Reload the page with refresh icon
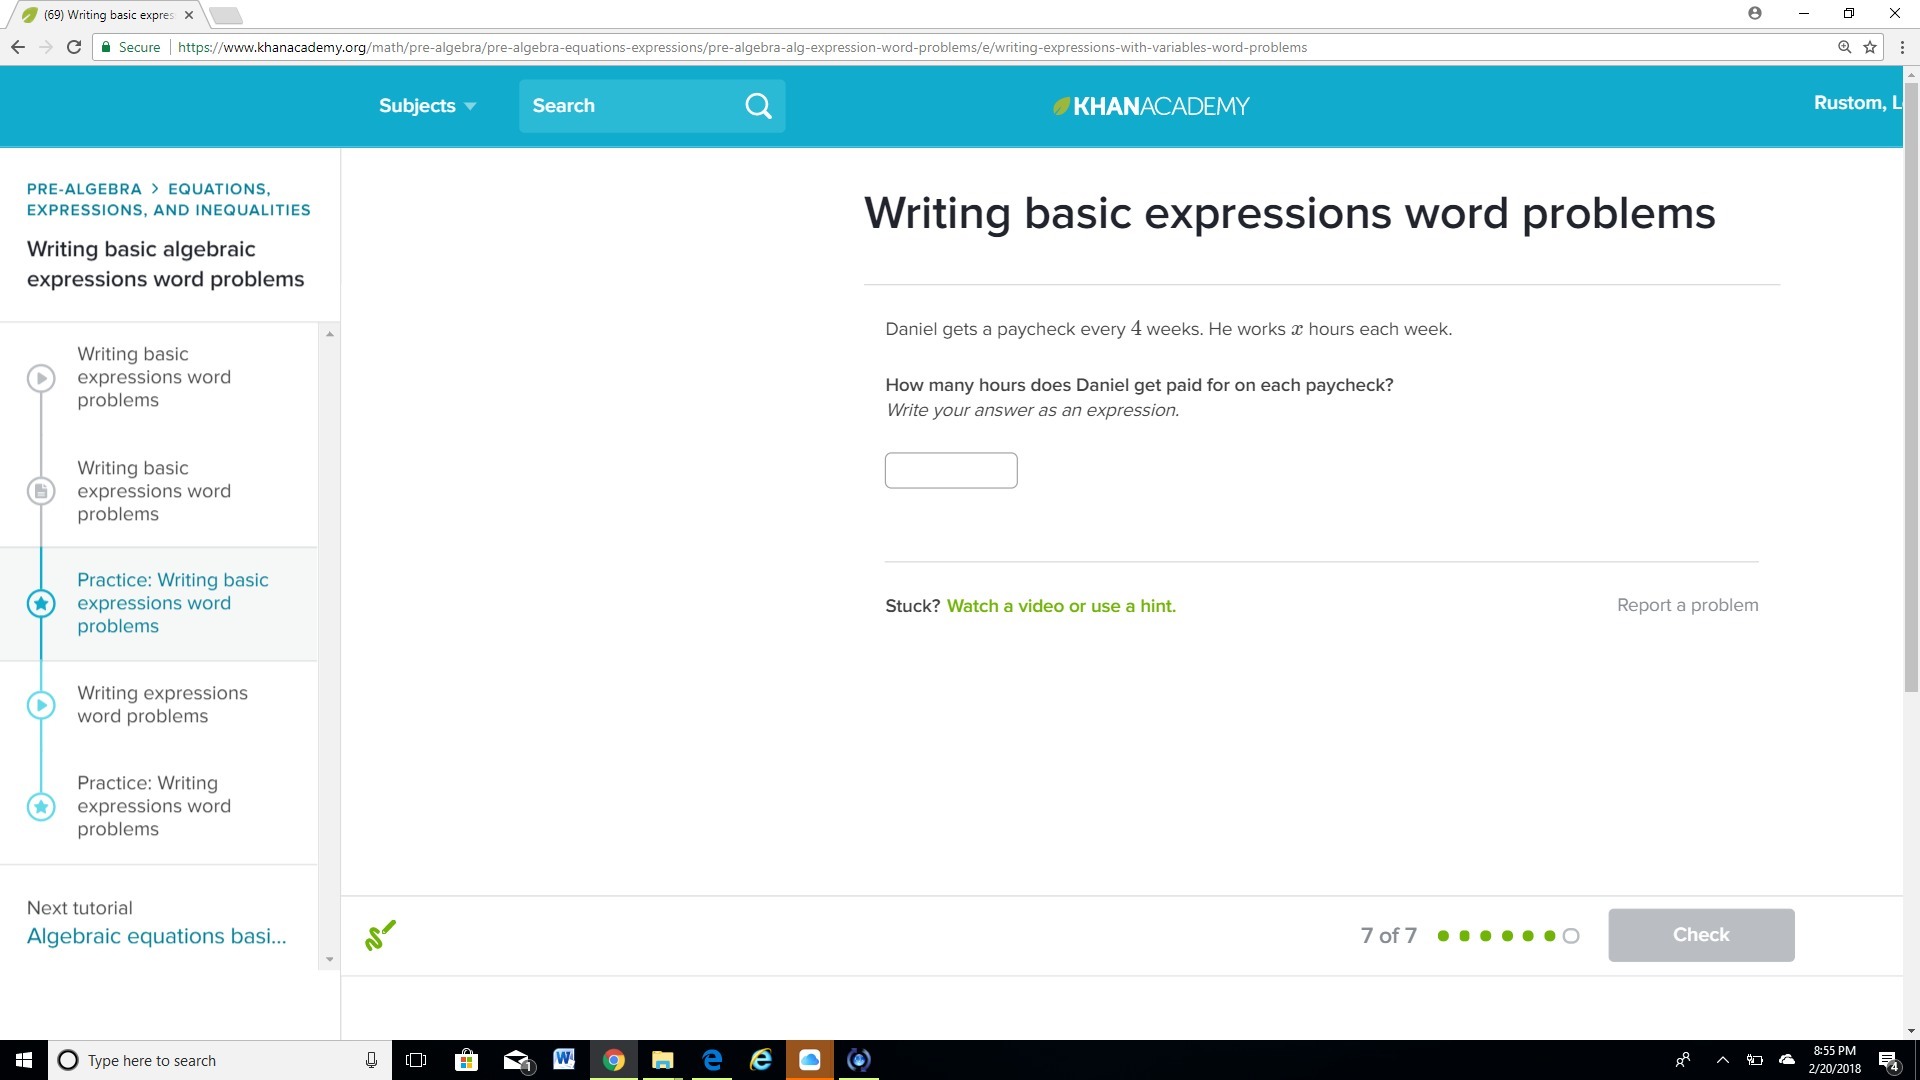This screenshot has width=1920, height=1080. pyautogui.click(x=74, y=47)
